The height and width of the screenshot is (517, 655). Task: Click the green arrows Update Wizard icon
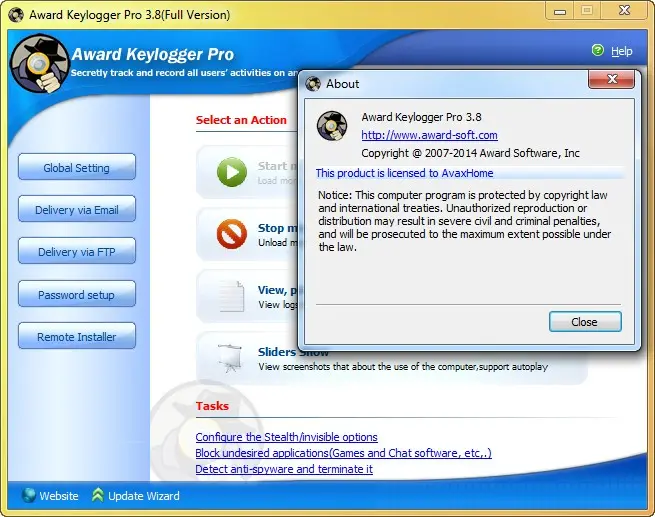click(97, 495)
